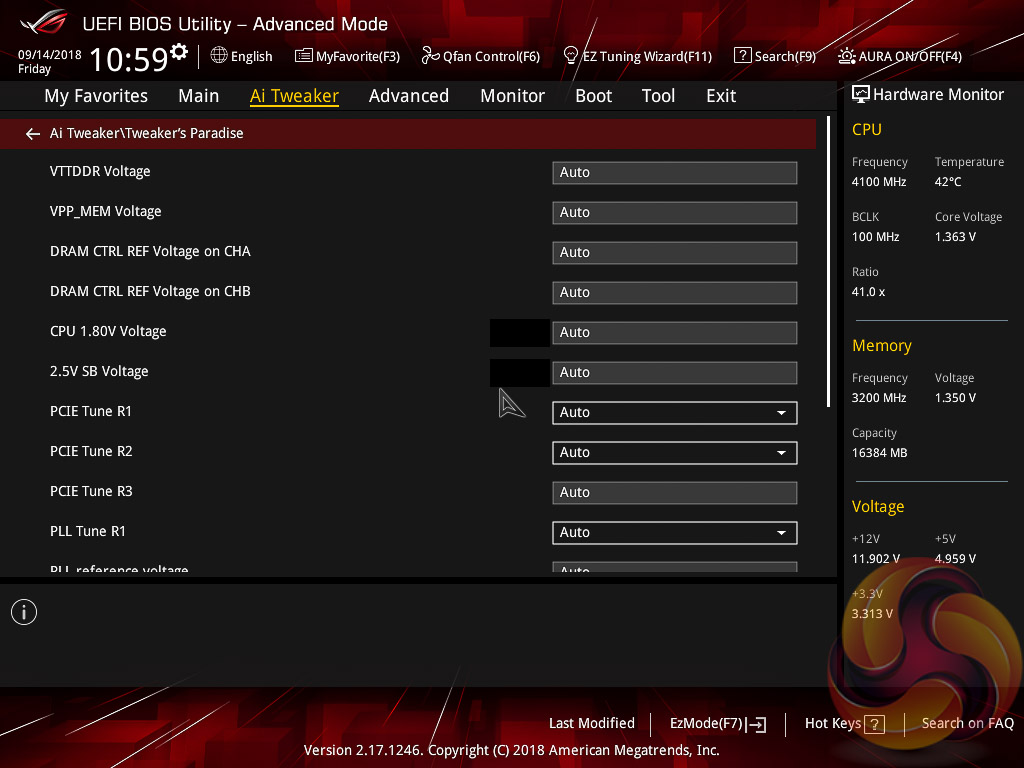Click the info circle icon
Screen dimensions: 1024x768
[x=24, y=612]
